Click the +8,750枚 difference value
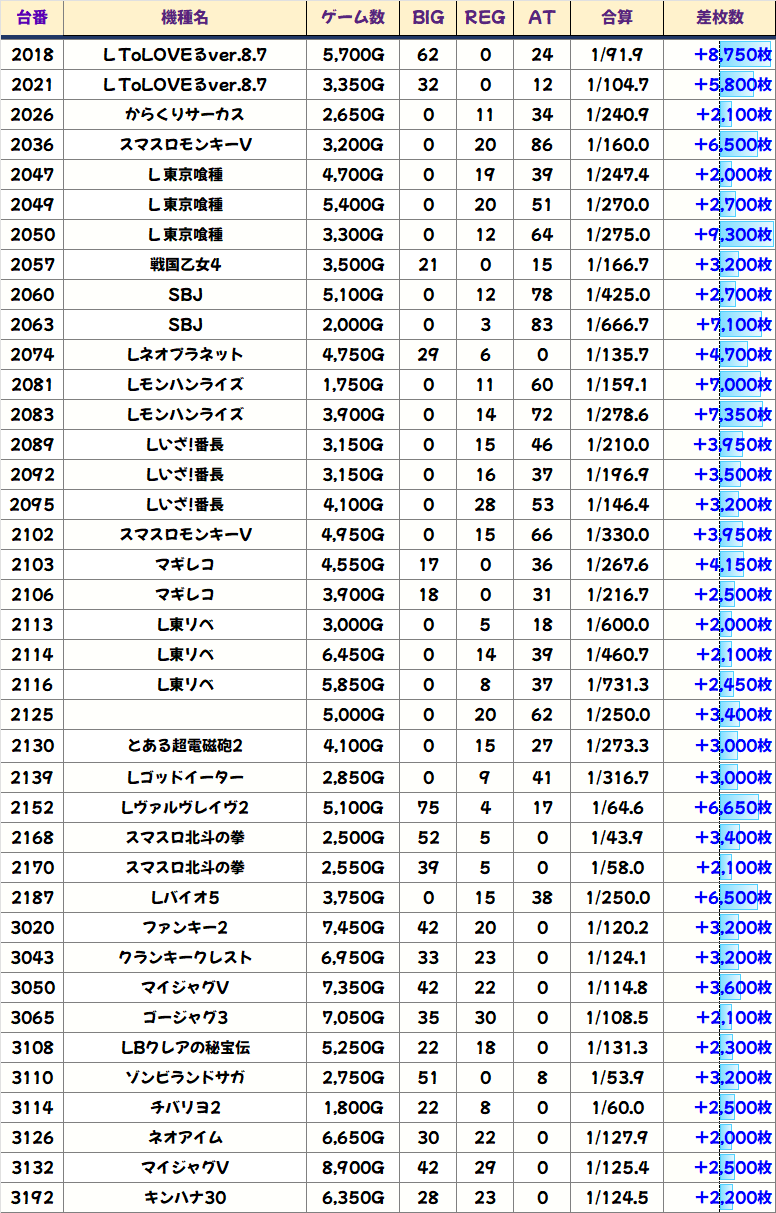 tap(732, 55)
